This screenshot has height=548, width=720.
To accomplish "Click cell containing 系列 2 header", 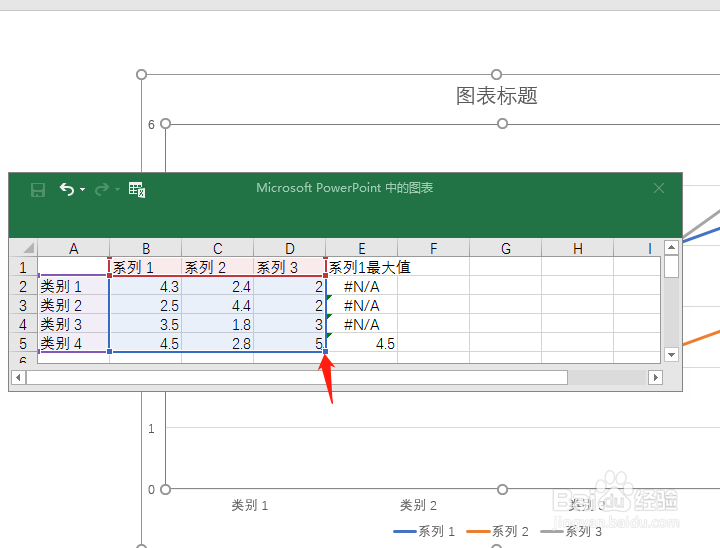I will (218, 267).
